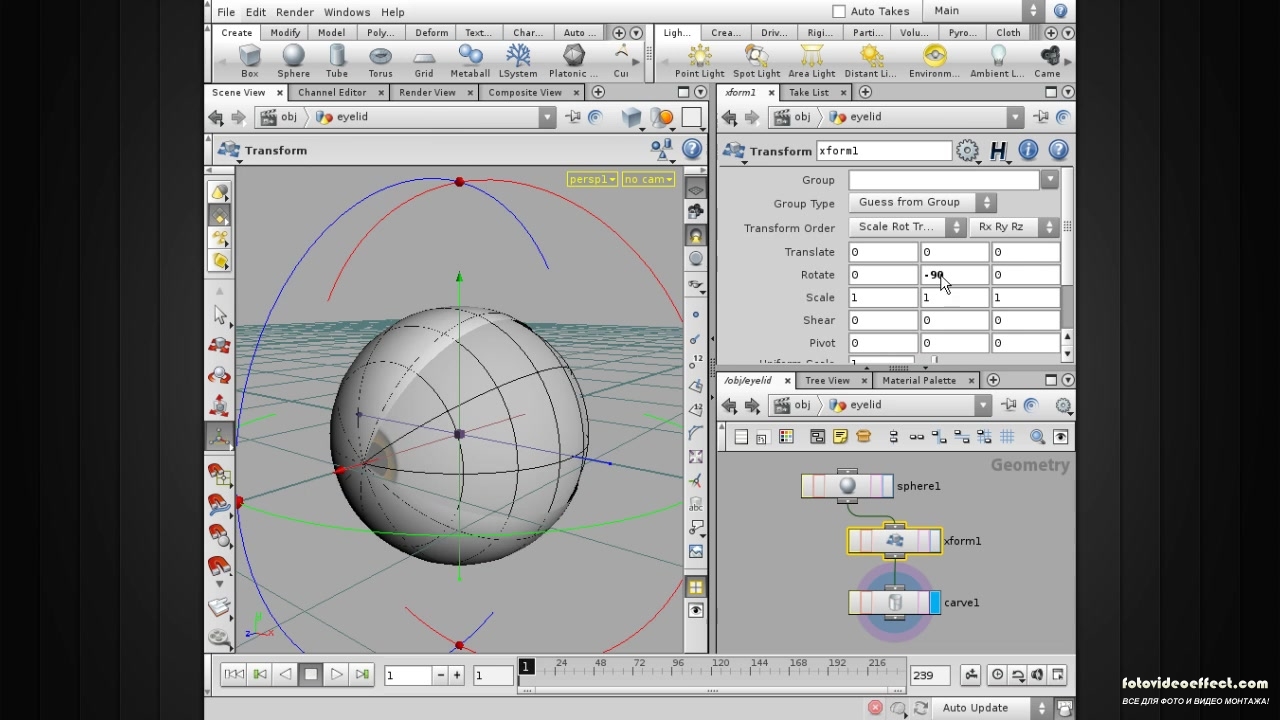Open the Group Type dropdown

[921, 203]
